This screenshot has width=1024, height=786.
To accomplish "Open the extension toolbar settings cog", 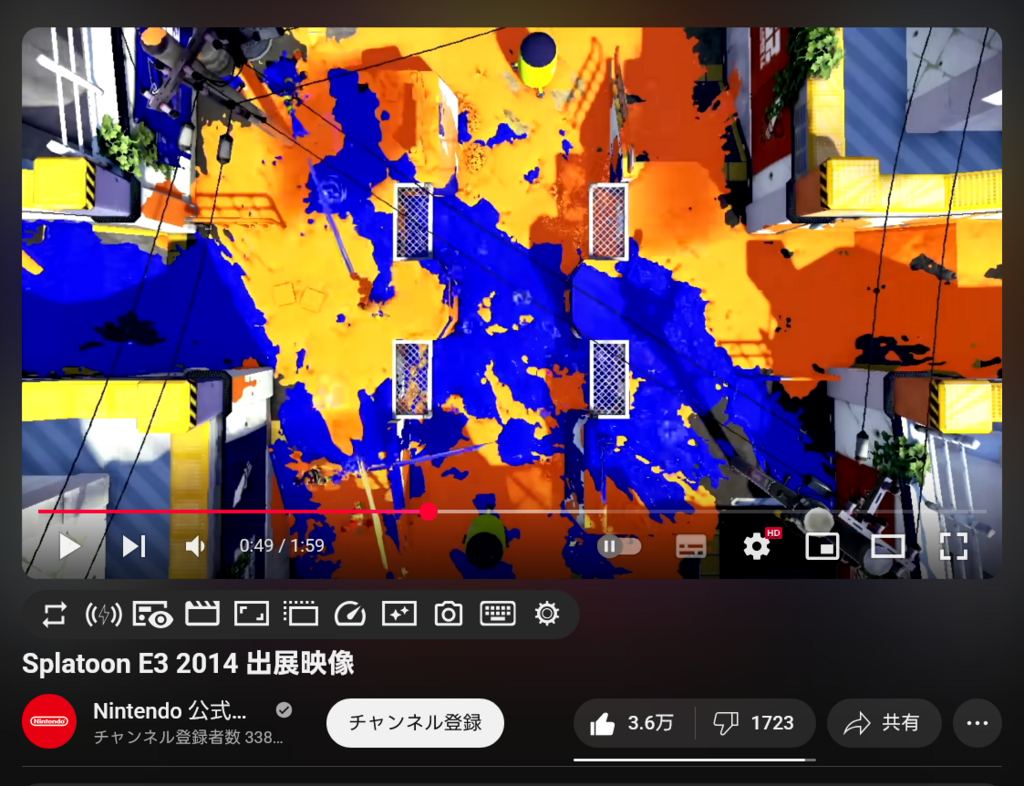I will point(547,614).
